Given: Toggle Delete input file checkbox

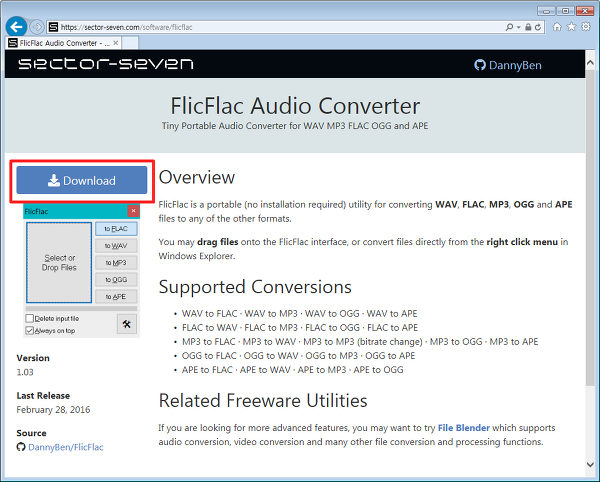Looking at the screenshot, I should point(29,318).
